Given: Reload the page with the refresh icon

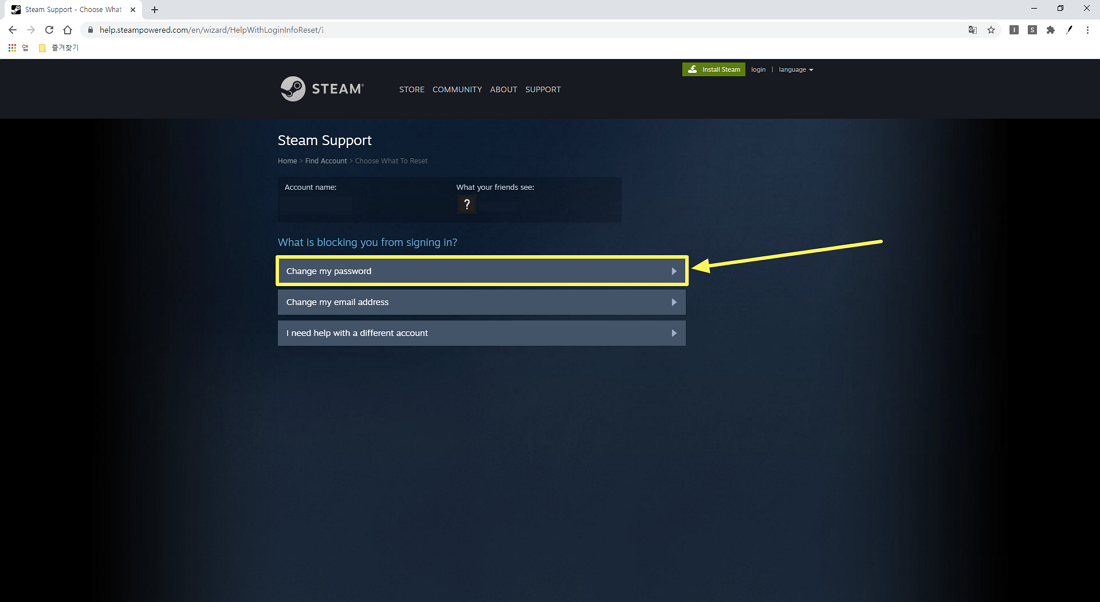Looking at the screenshot, I should point(49,29).
